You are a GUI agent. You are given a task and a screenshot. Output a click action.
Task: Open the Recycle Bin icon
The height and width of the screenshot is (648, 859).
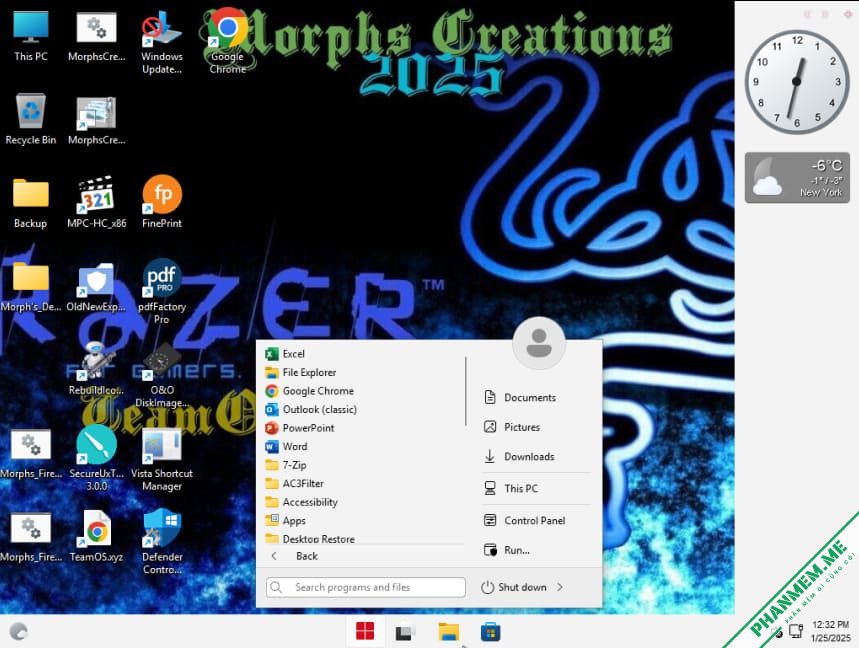pos(31,119)
